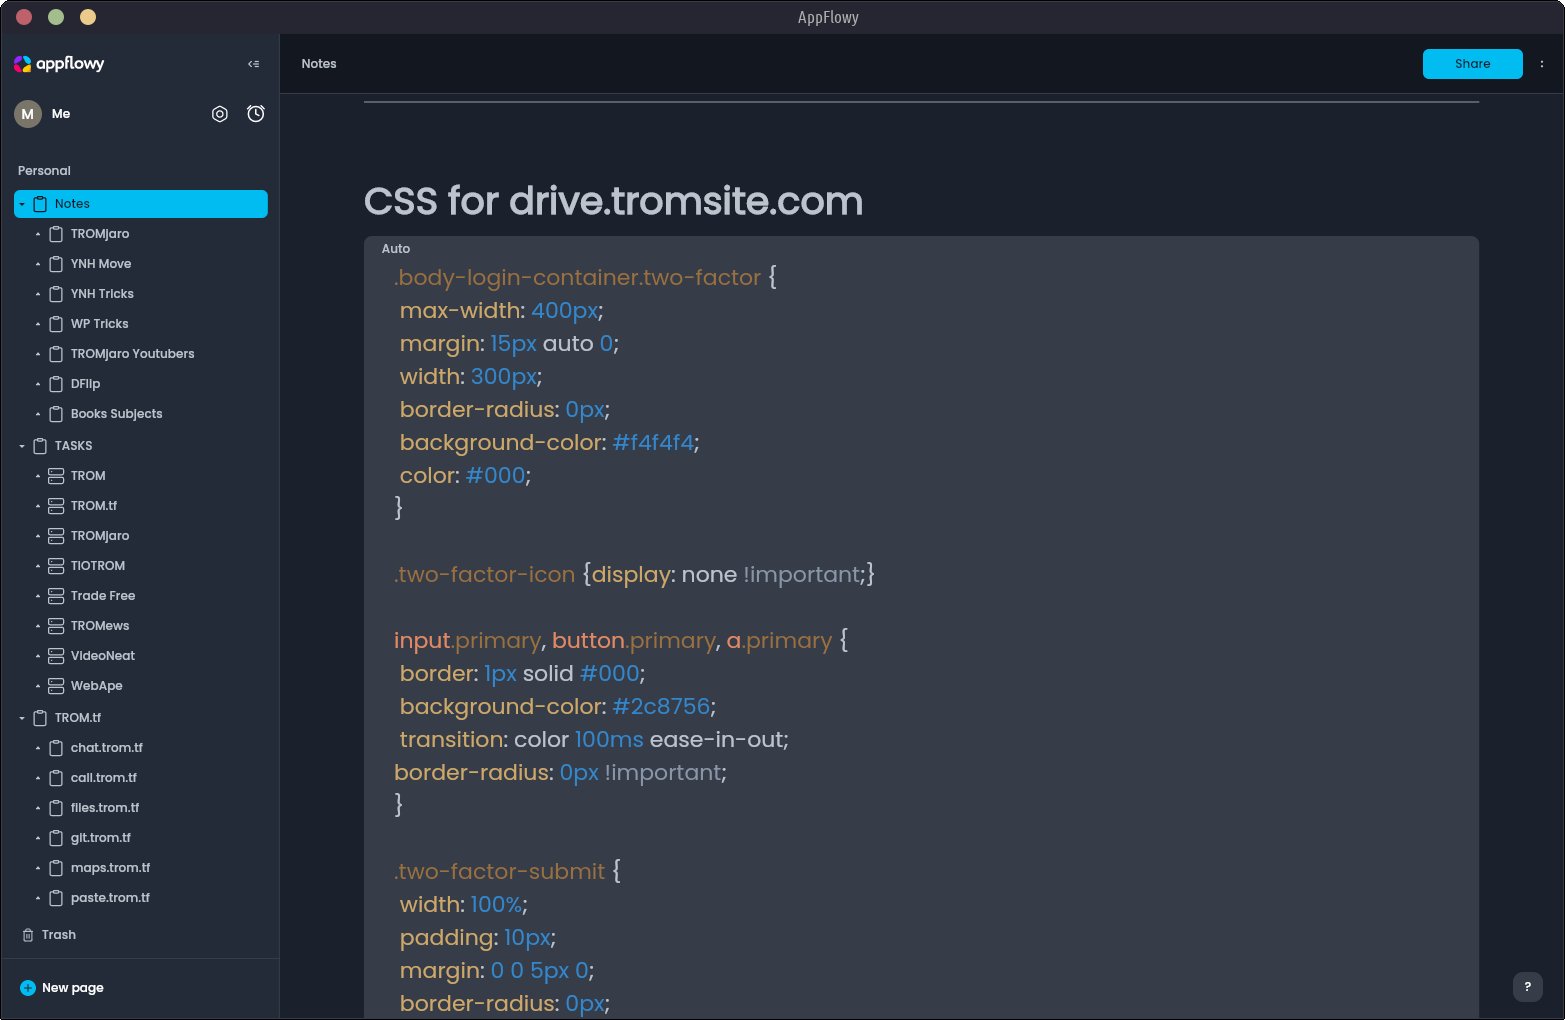Open settings with the gear icon
1565x1020 pixels.
220,114
